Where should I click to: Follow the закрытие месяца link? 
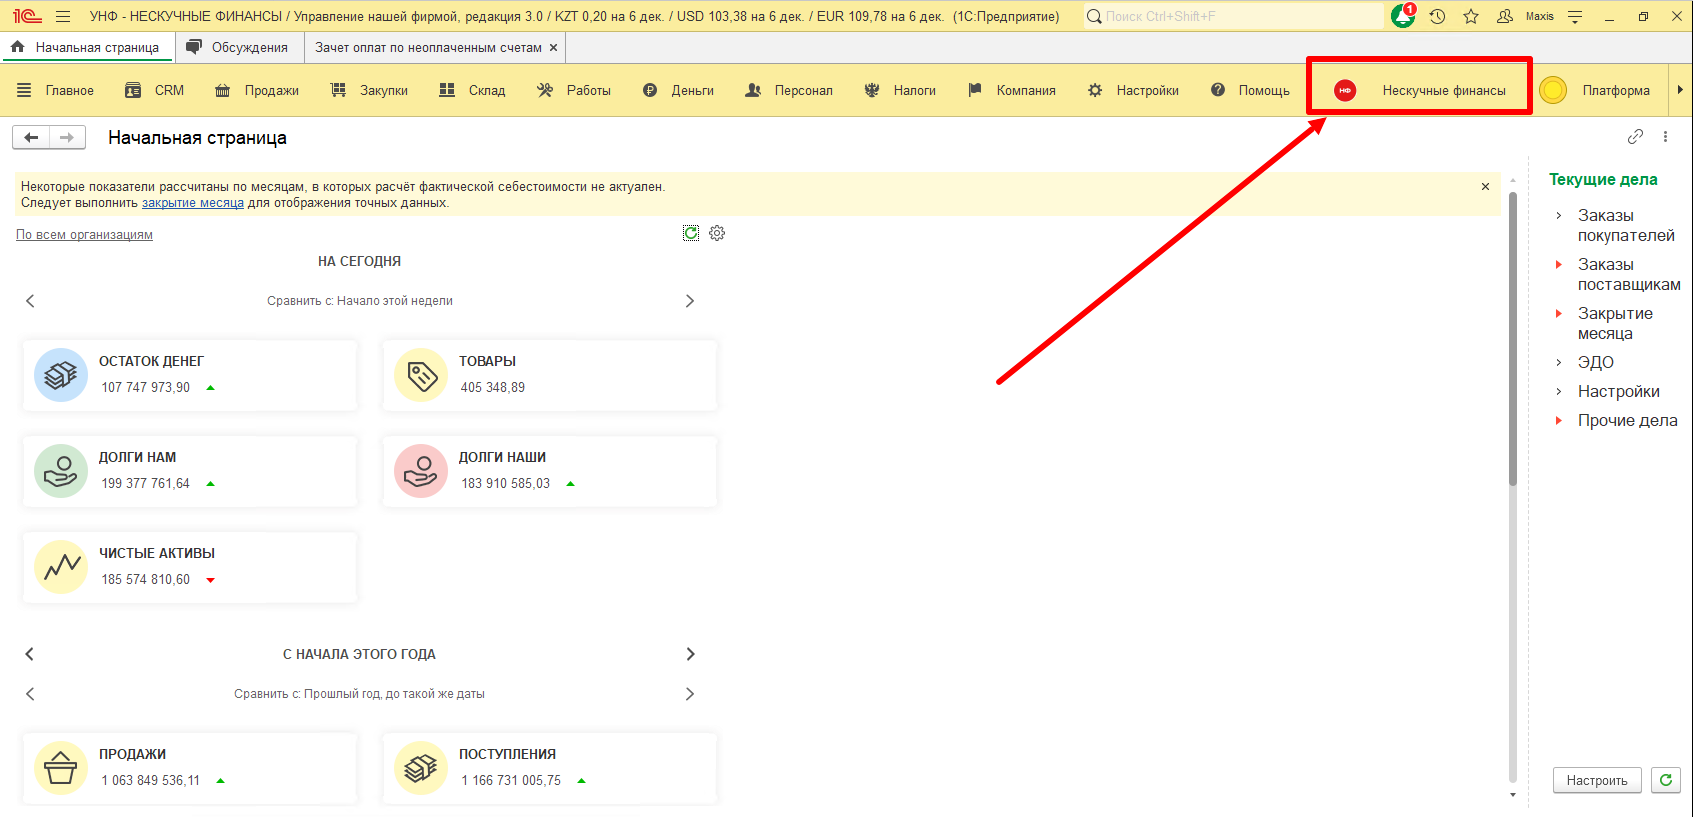(x=193, y=203)
